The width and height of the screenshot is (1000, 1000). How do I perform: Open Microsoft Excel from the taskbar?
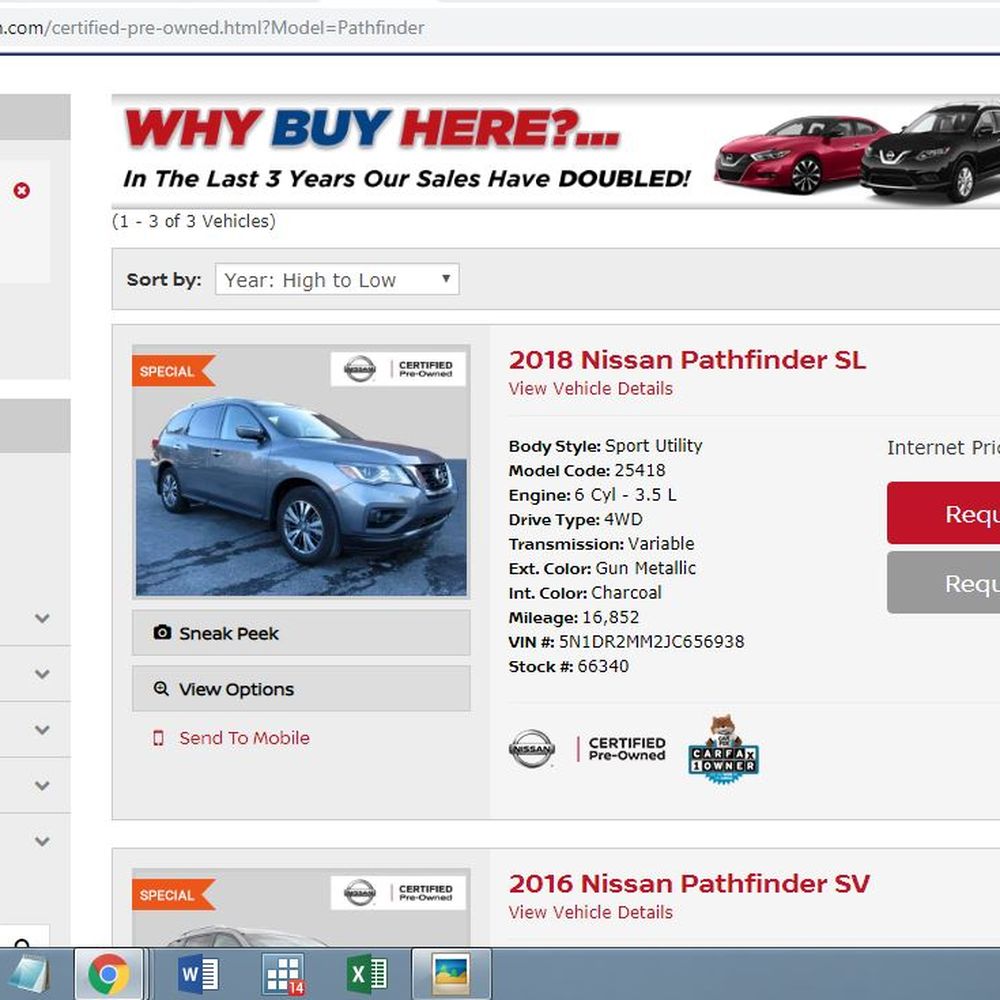[x=367, y=974]
